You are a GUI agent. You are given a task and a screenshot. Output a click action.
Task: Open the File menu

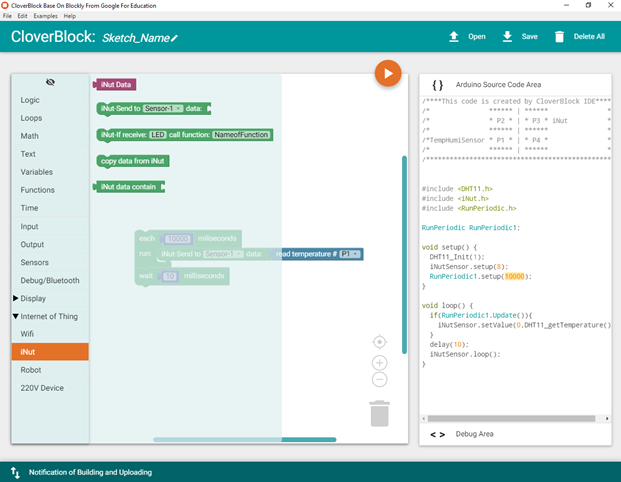(x=8, y=16)
